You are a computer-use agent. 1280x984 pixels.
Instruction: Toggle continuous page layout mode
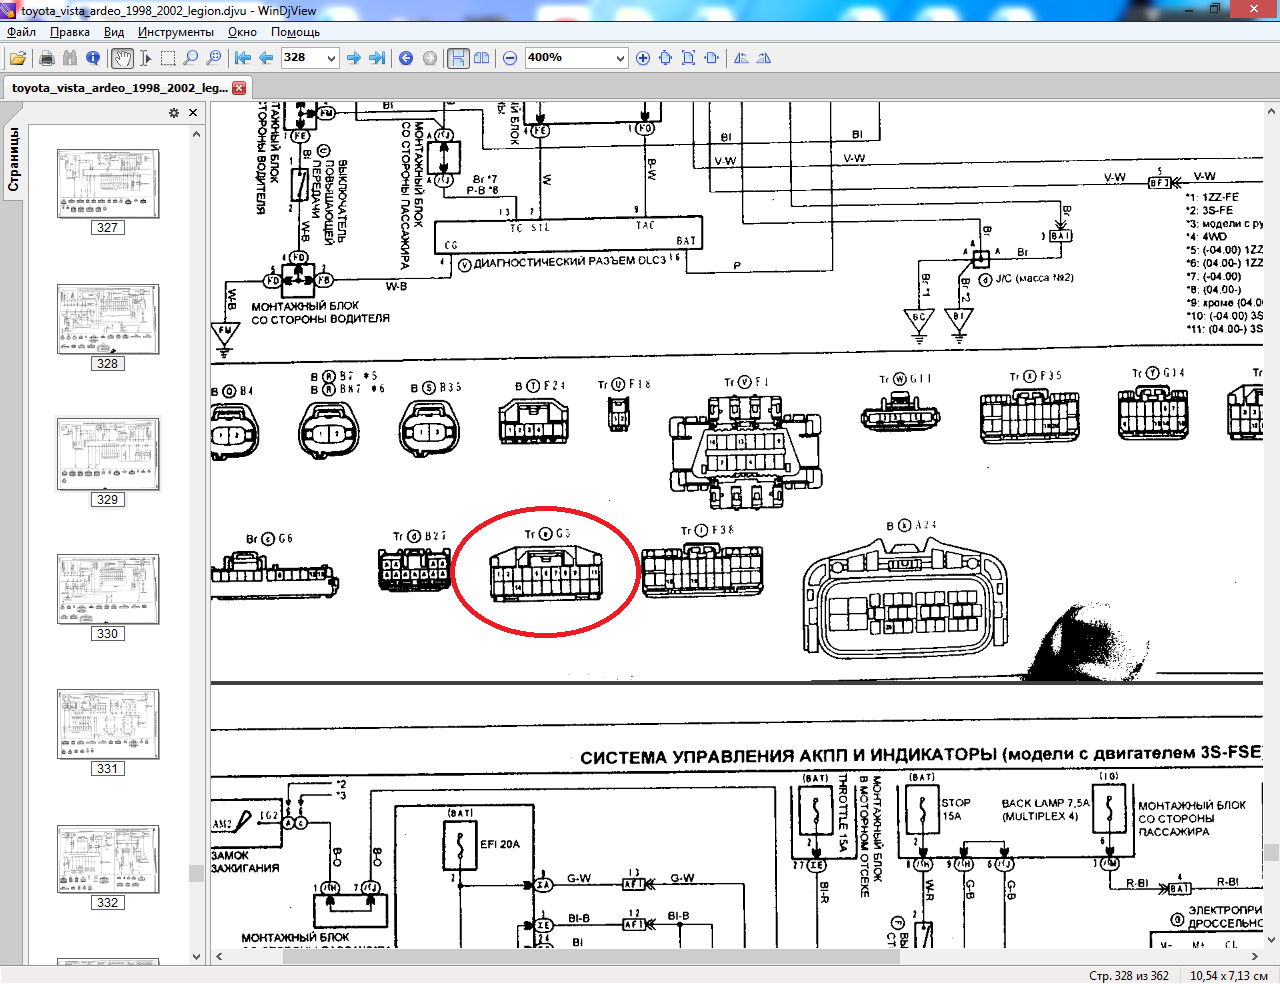[458, 58]
